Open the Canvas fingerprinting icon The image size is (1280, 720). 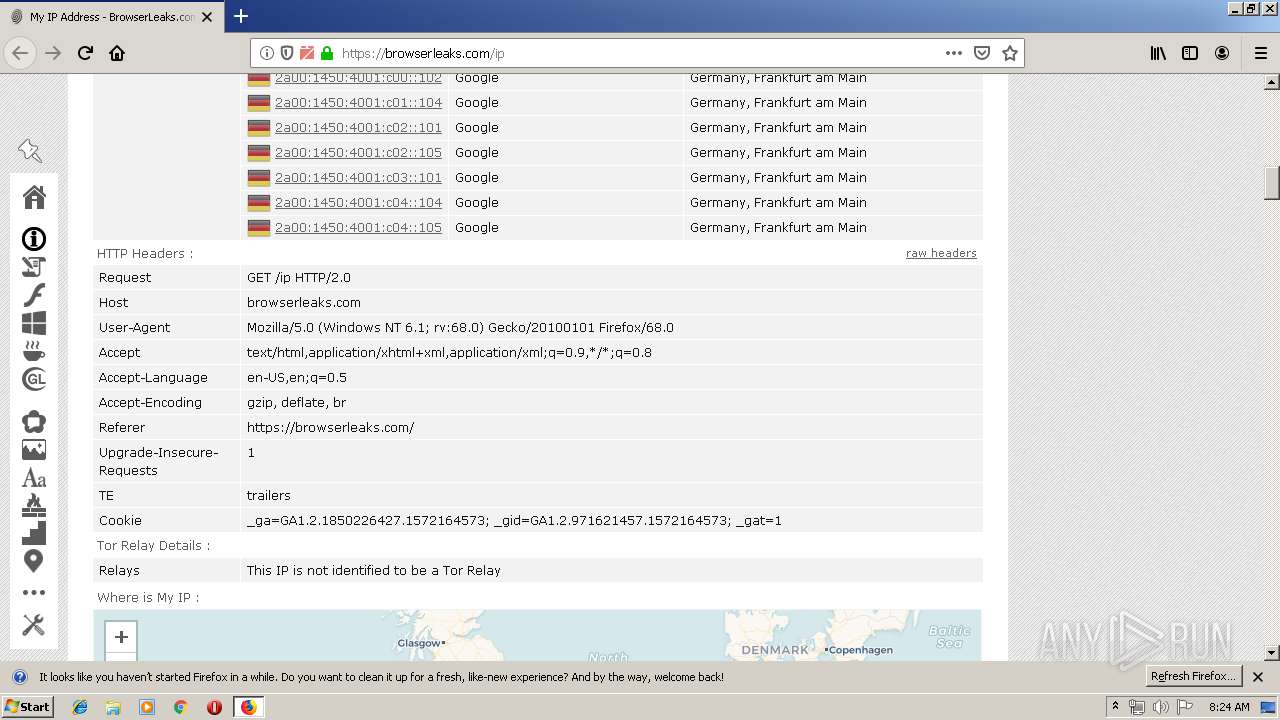click(34, 422)
